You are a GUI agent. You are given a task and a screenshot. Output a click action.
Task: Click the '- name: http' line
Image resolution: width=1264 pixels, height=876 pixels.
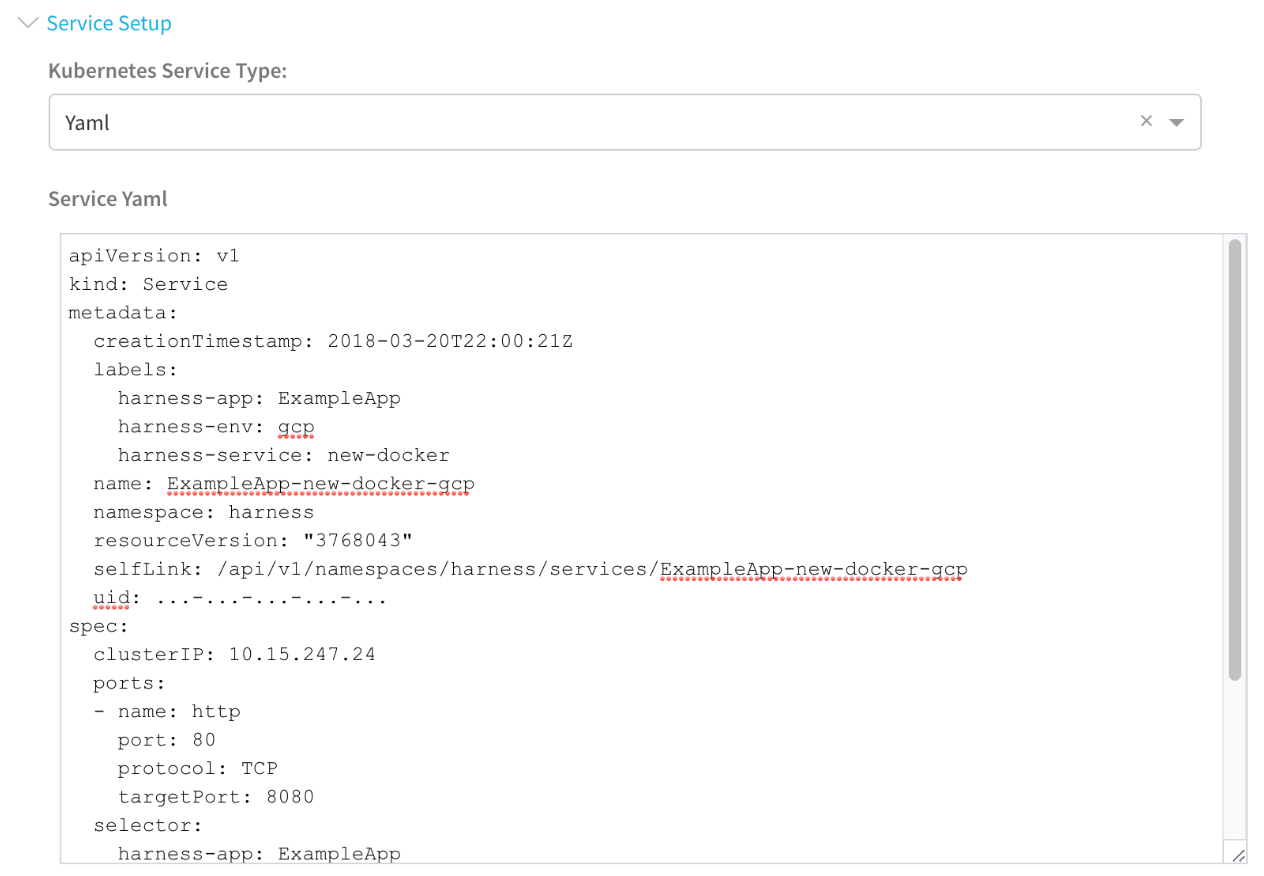[x=167, y=712]
